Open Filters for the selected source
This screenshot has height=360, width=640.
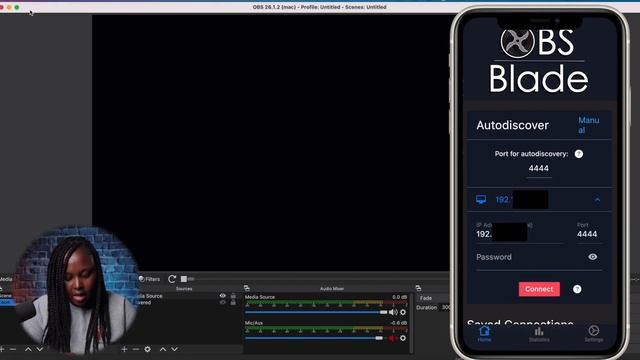[149, 279]
